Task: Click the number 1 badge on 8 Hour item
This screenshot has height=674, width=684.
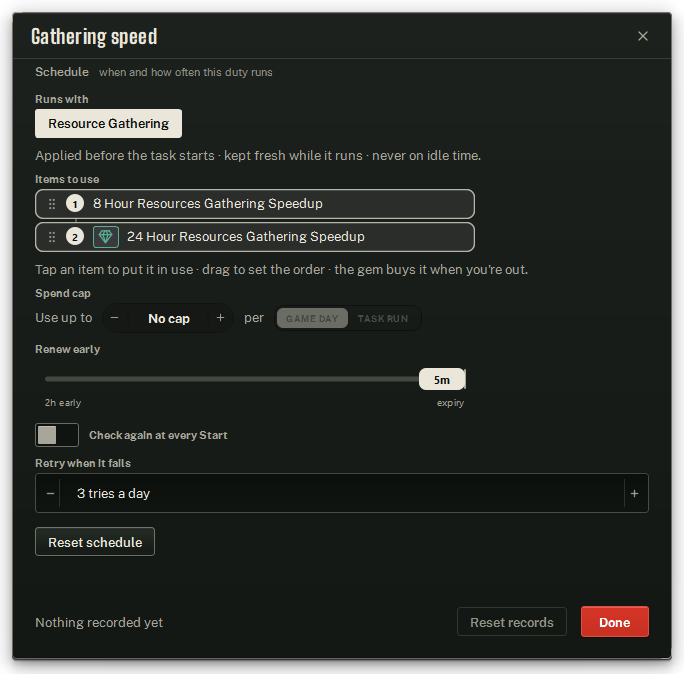Action: 75,204
